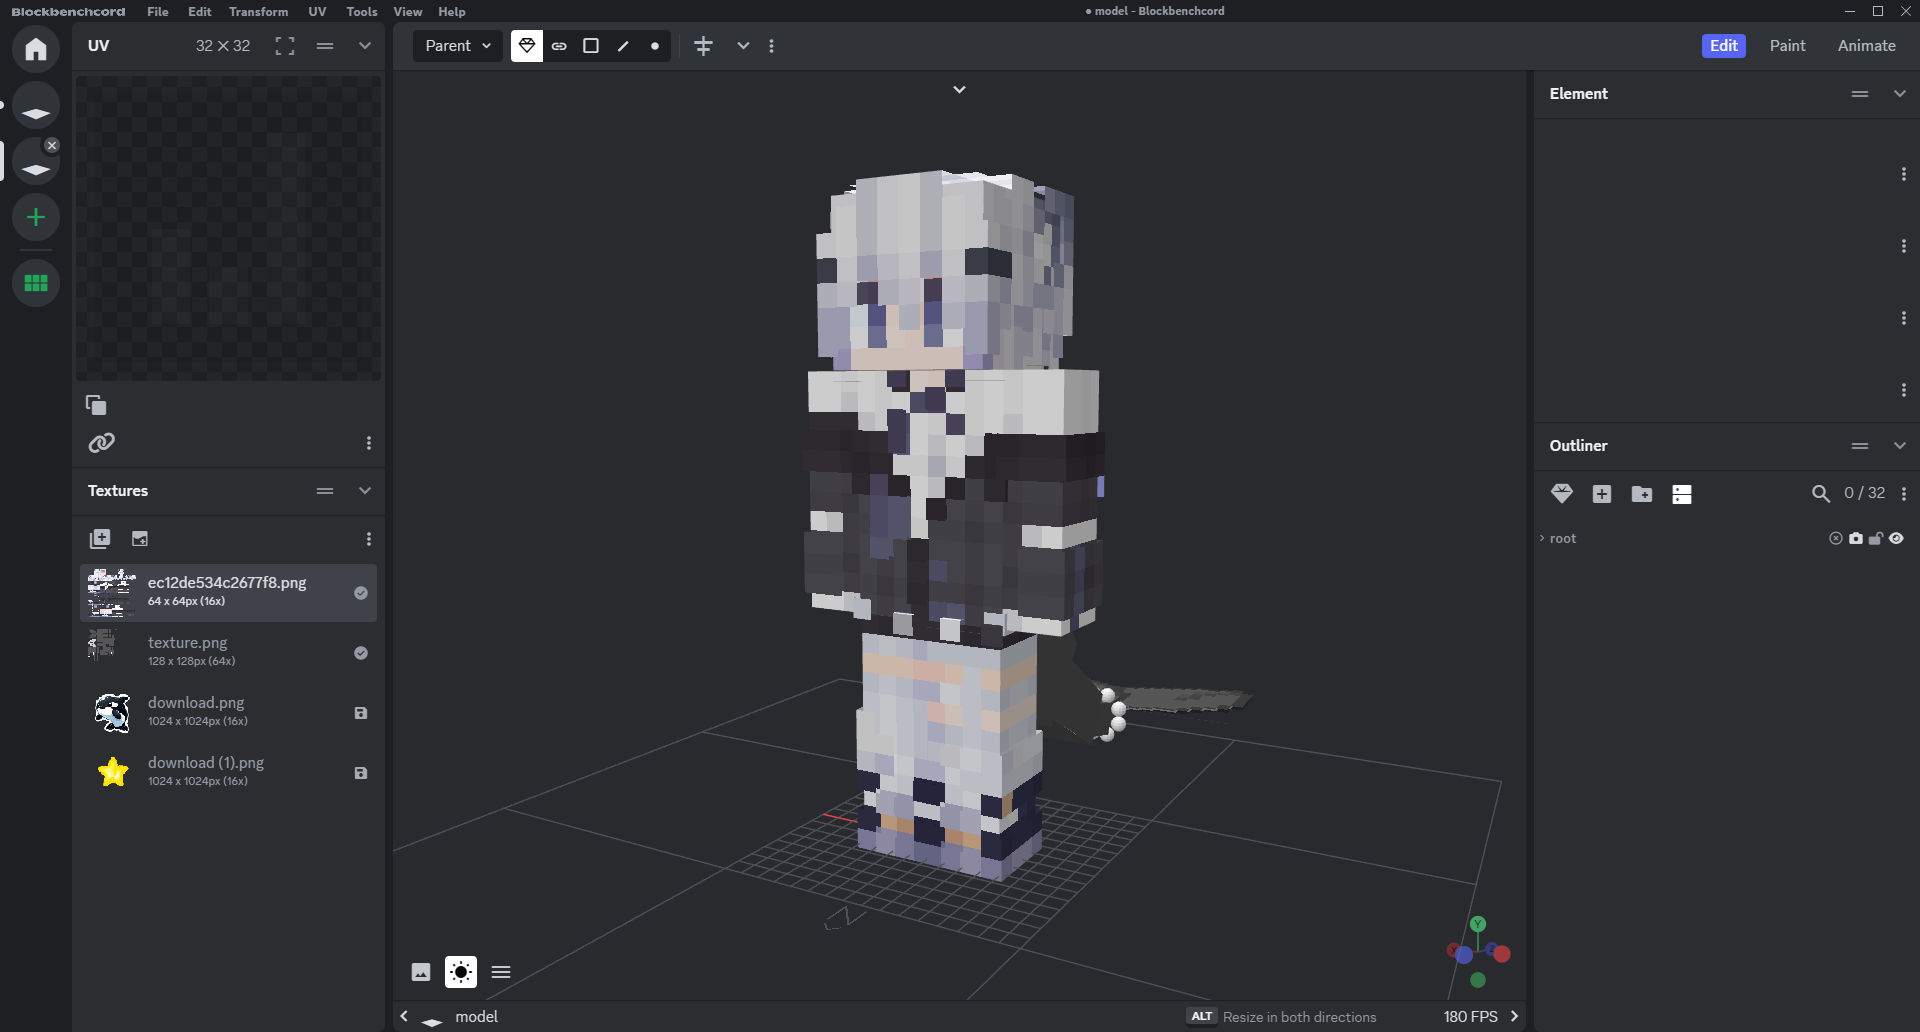
Task: Click the Add Group folder icon in Outliner
Action: point(1642,494)
